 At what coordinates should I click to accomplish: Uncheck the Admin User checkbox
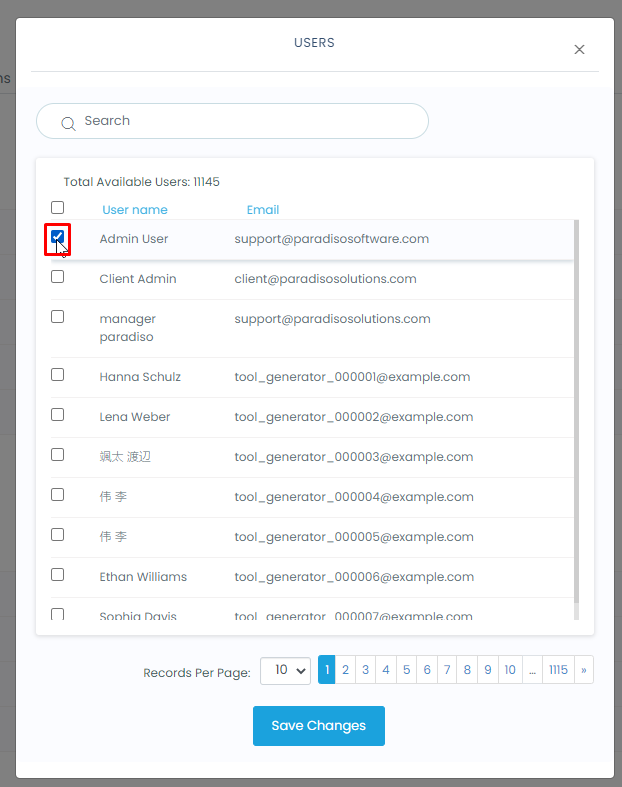tap(58, 237)
